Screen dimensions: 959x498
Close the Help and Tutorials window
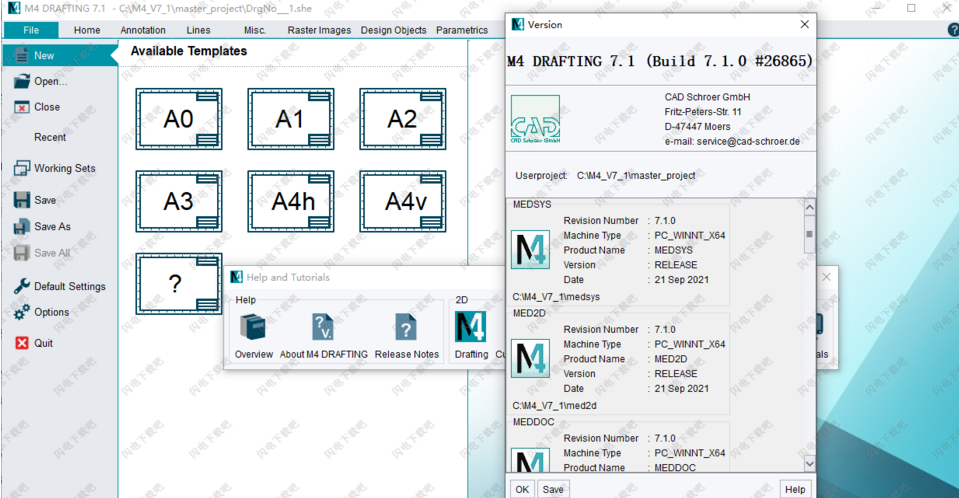826,277
